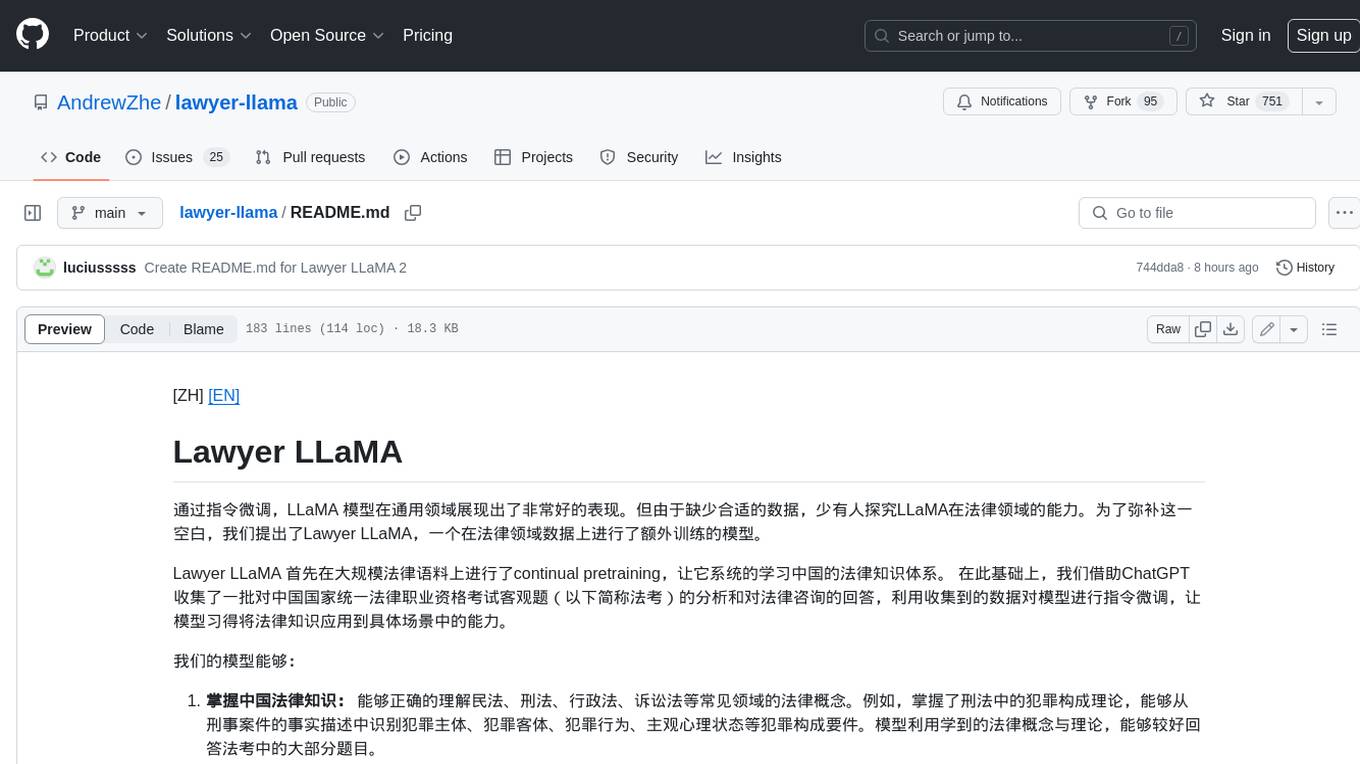Switch to Code view mode
The image size is (1360, 764).
137,329
